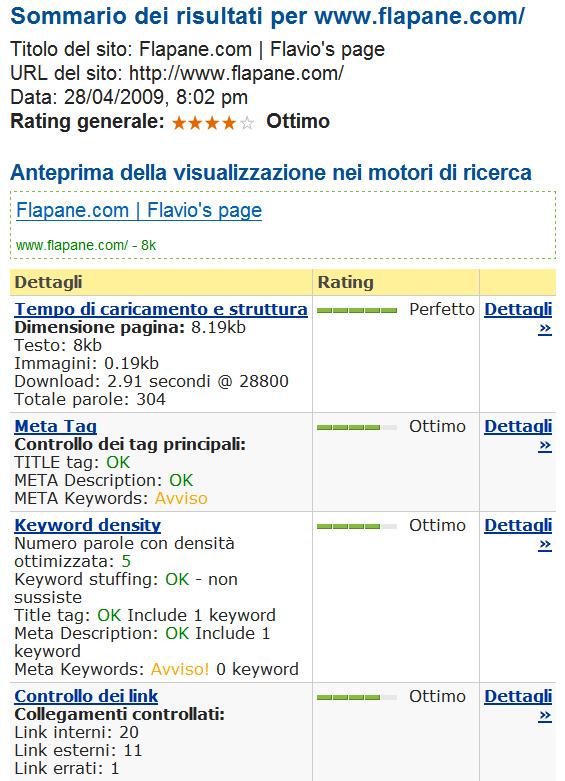The height and width of the screenshot is (781, 565).
Task: Click Dettagli » for Tempo di caricamento row
Action: coord(518,318)
